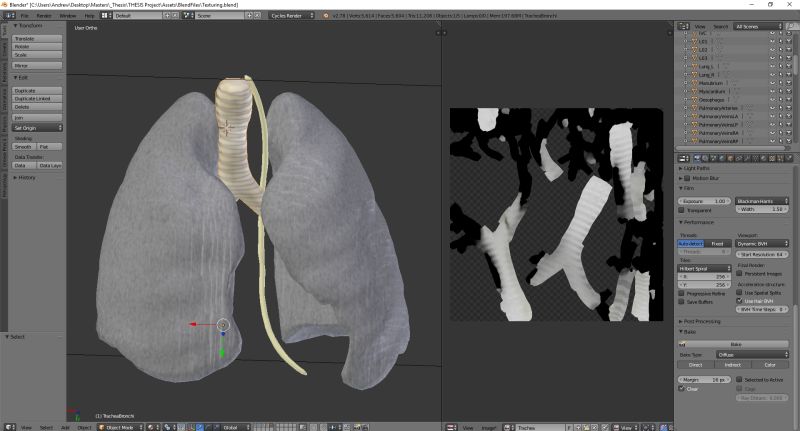The width and height of the screenshot is (800, 431).
Task: Enable the Transparent film checkbox
Action: click(681, 210)
